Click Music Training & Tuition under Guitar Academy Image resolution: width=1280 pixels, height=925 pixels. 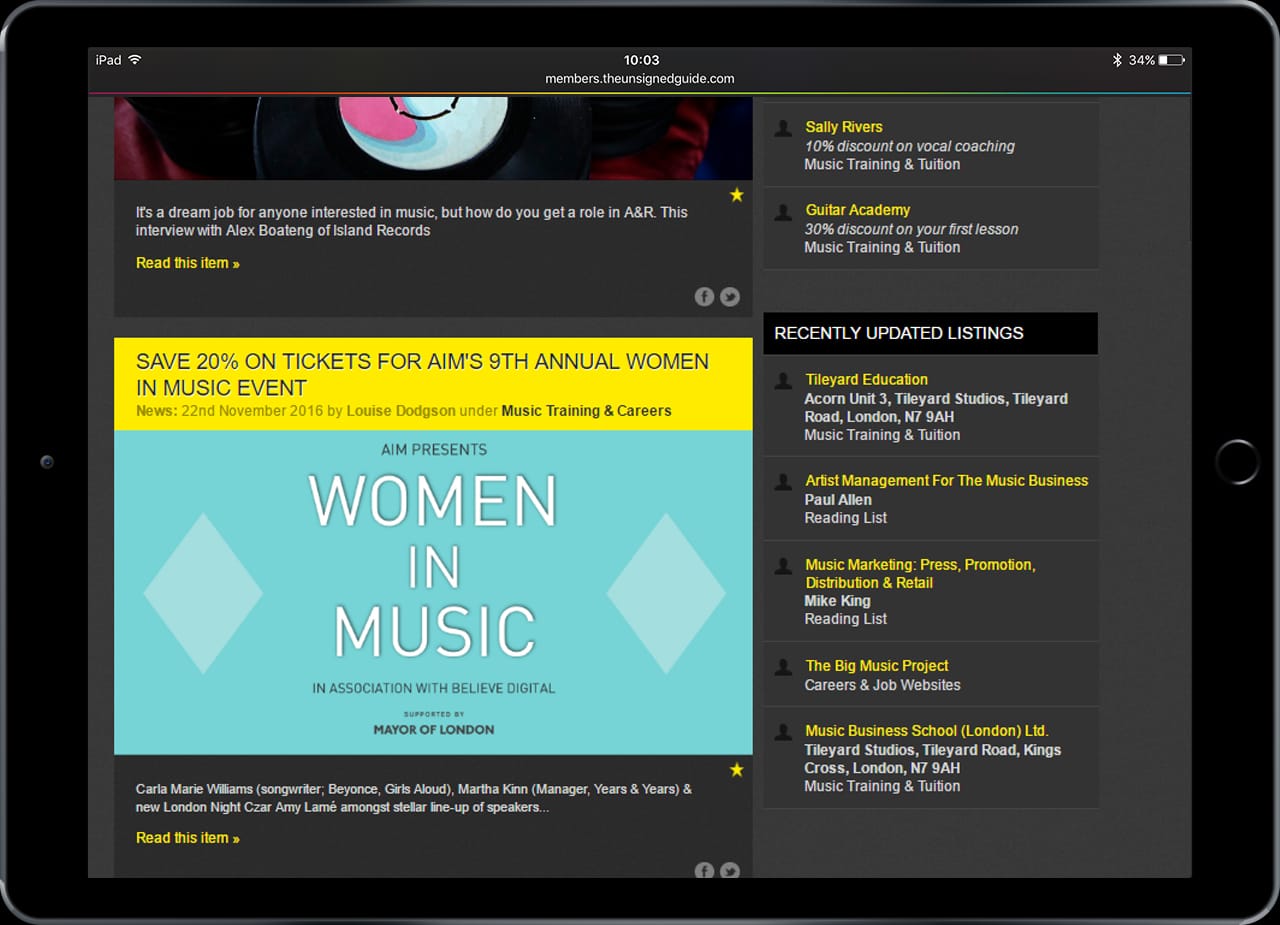pos(882,247)
